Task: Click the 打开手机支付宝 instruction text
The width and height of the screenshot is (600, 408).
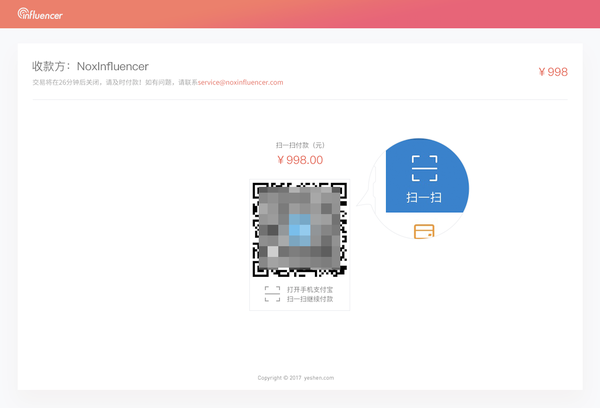Action: point(310,289)
